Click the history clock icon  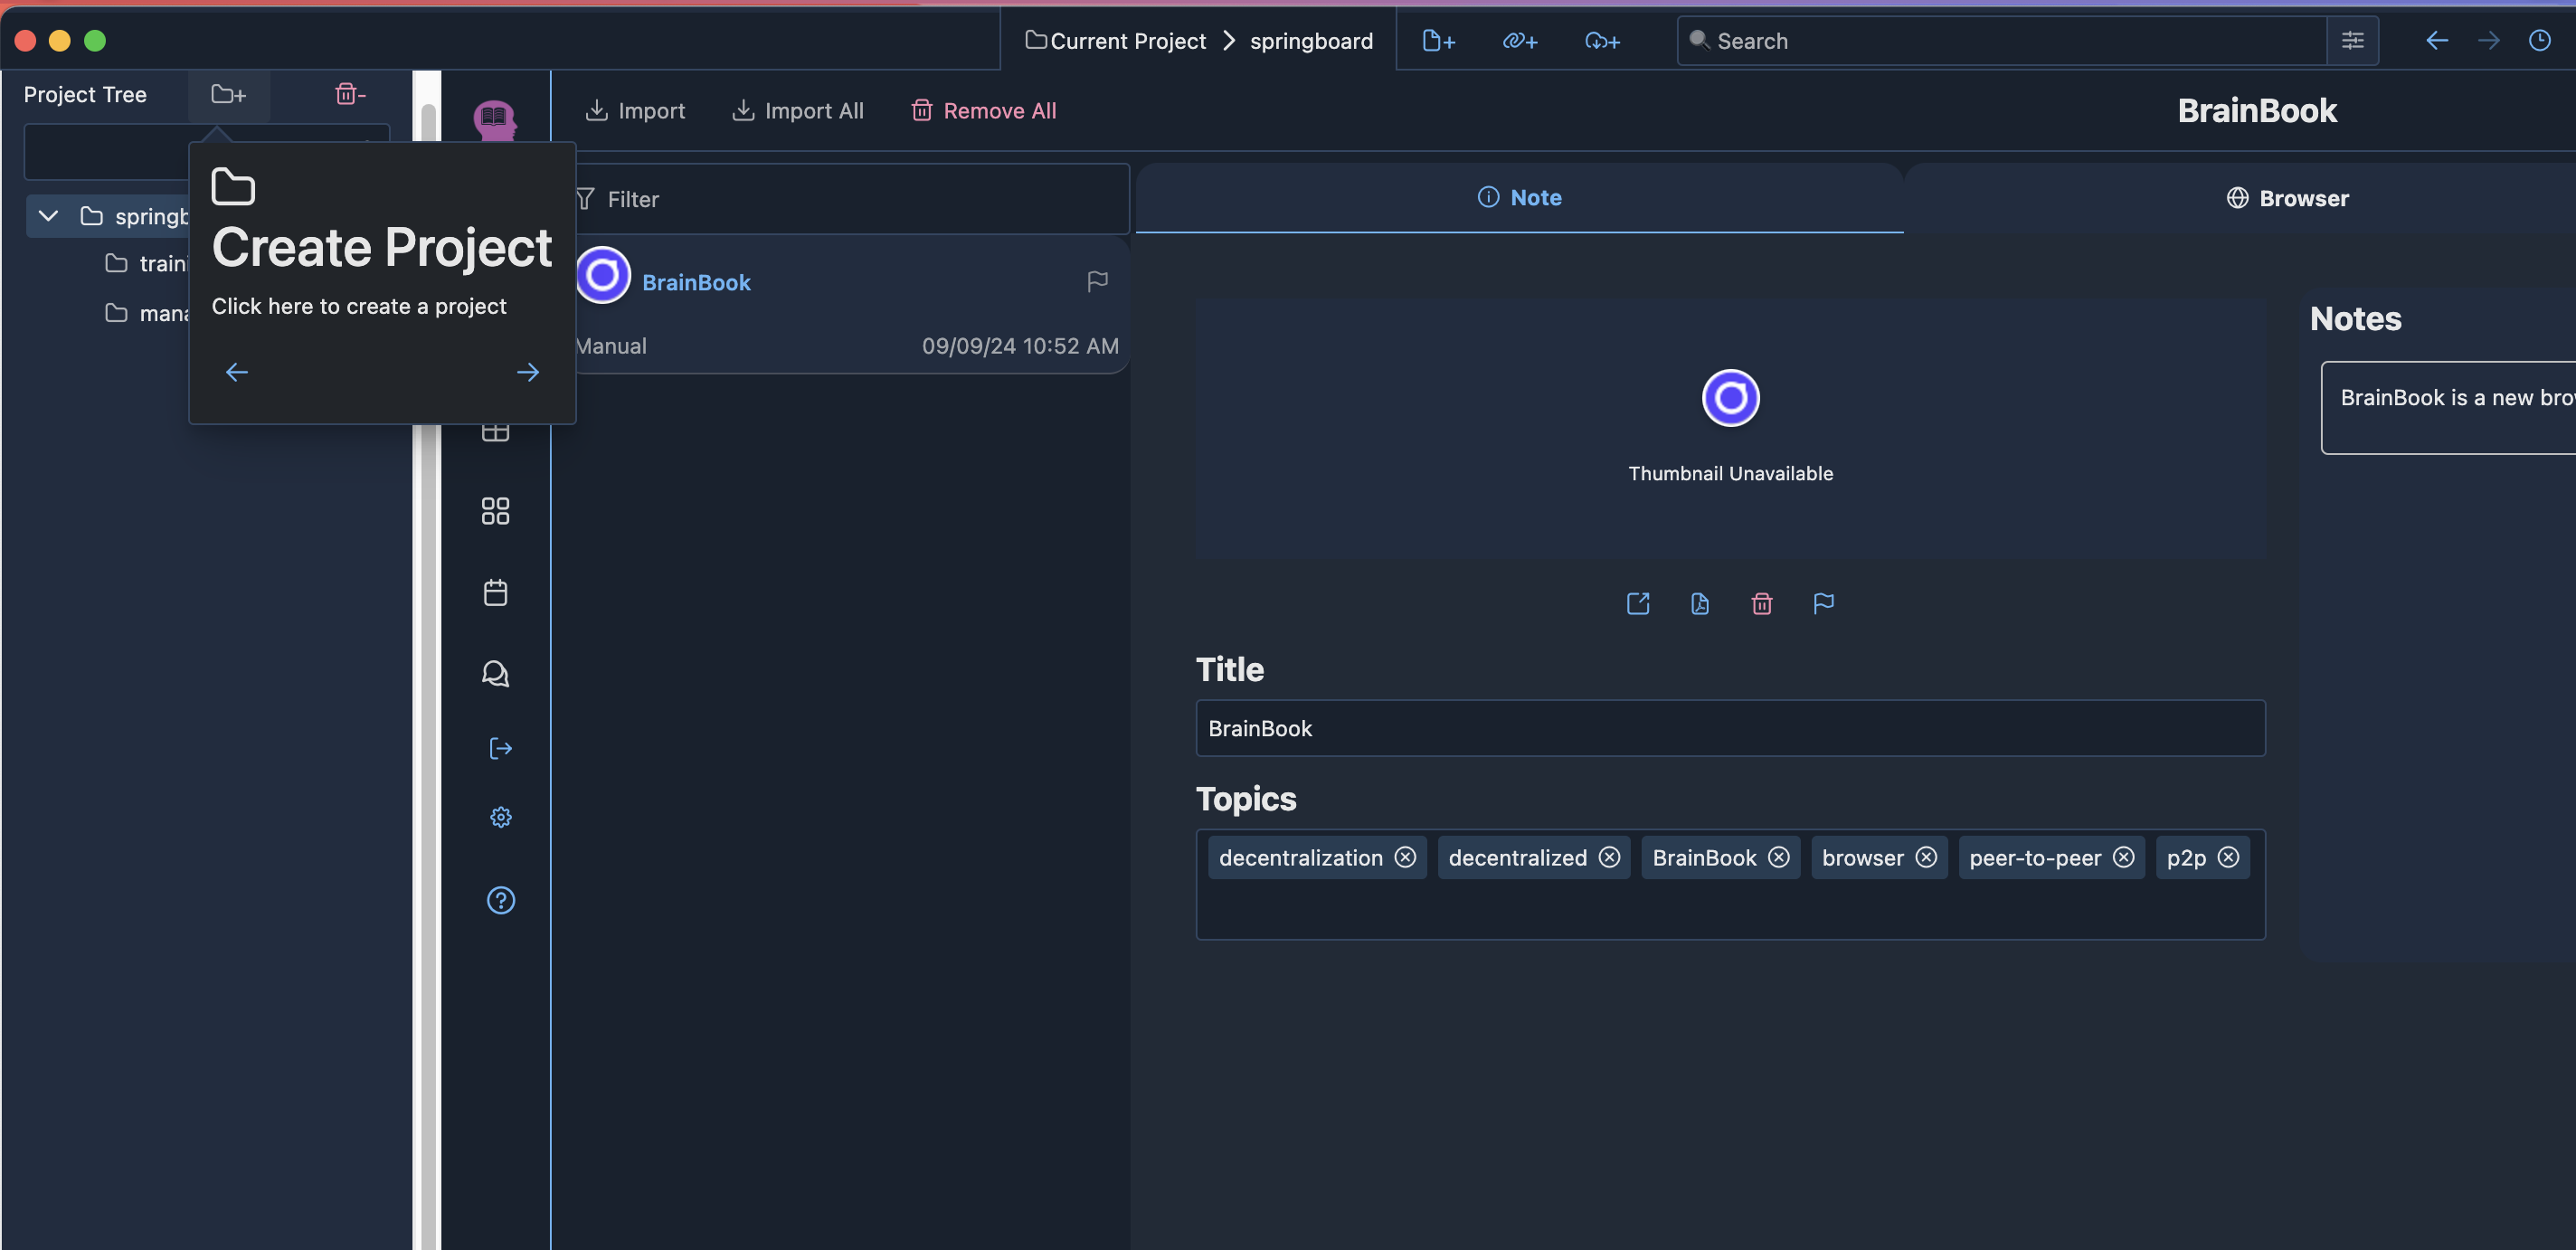point(2539,41)
